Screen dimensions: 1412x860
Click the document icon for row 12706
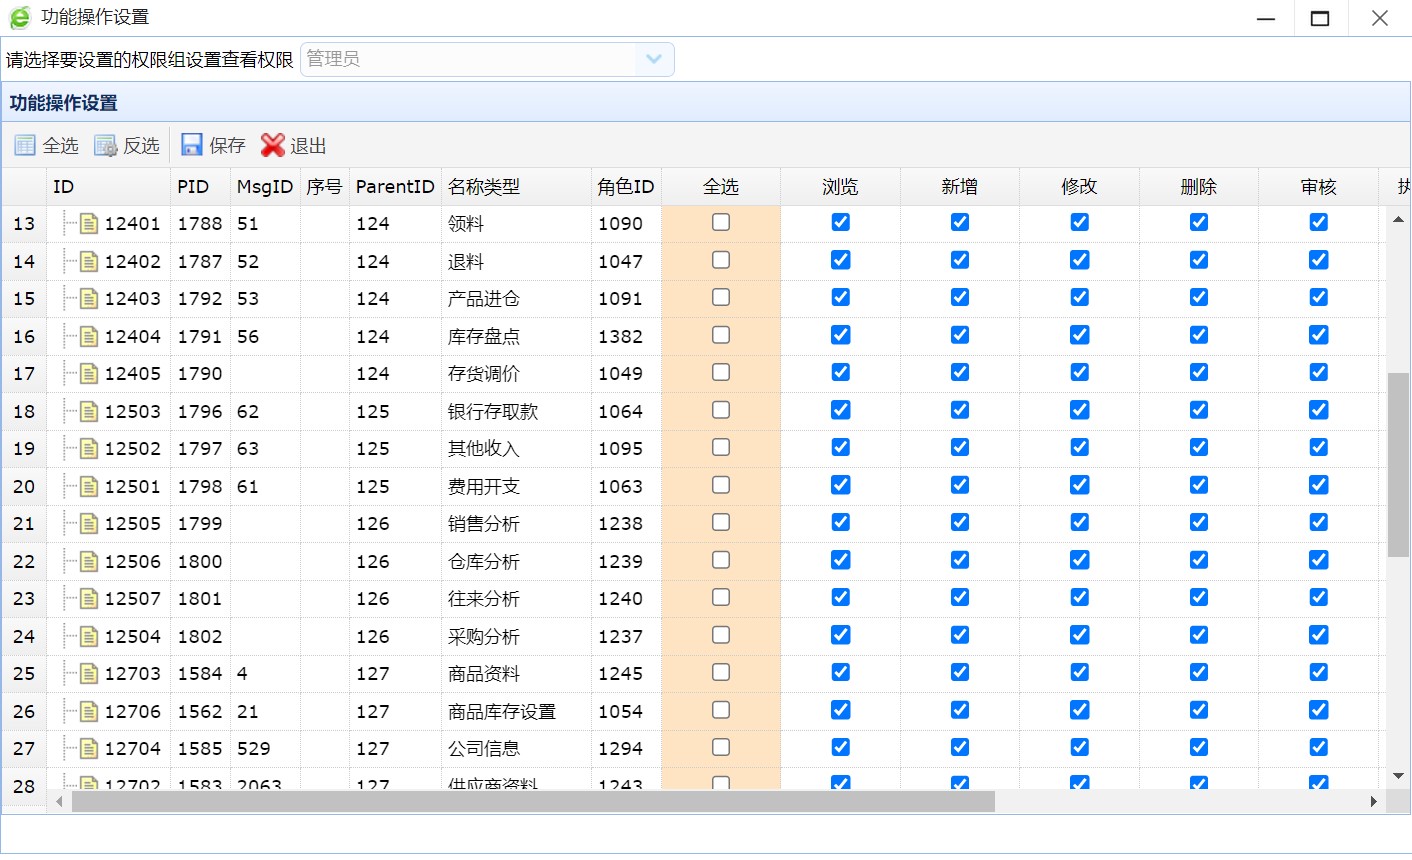click(x=89, y=711)
